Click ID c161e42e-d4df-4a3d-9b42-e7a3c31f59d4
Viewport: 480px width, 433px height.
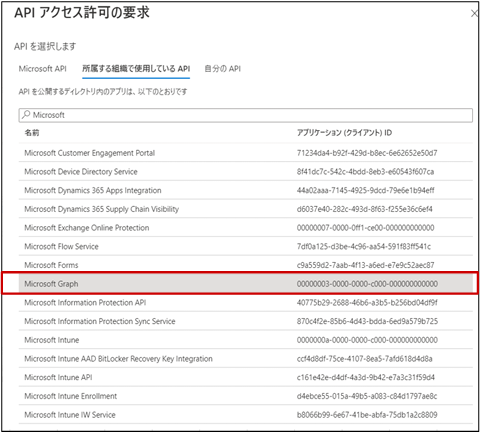(366, 377)
